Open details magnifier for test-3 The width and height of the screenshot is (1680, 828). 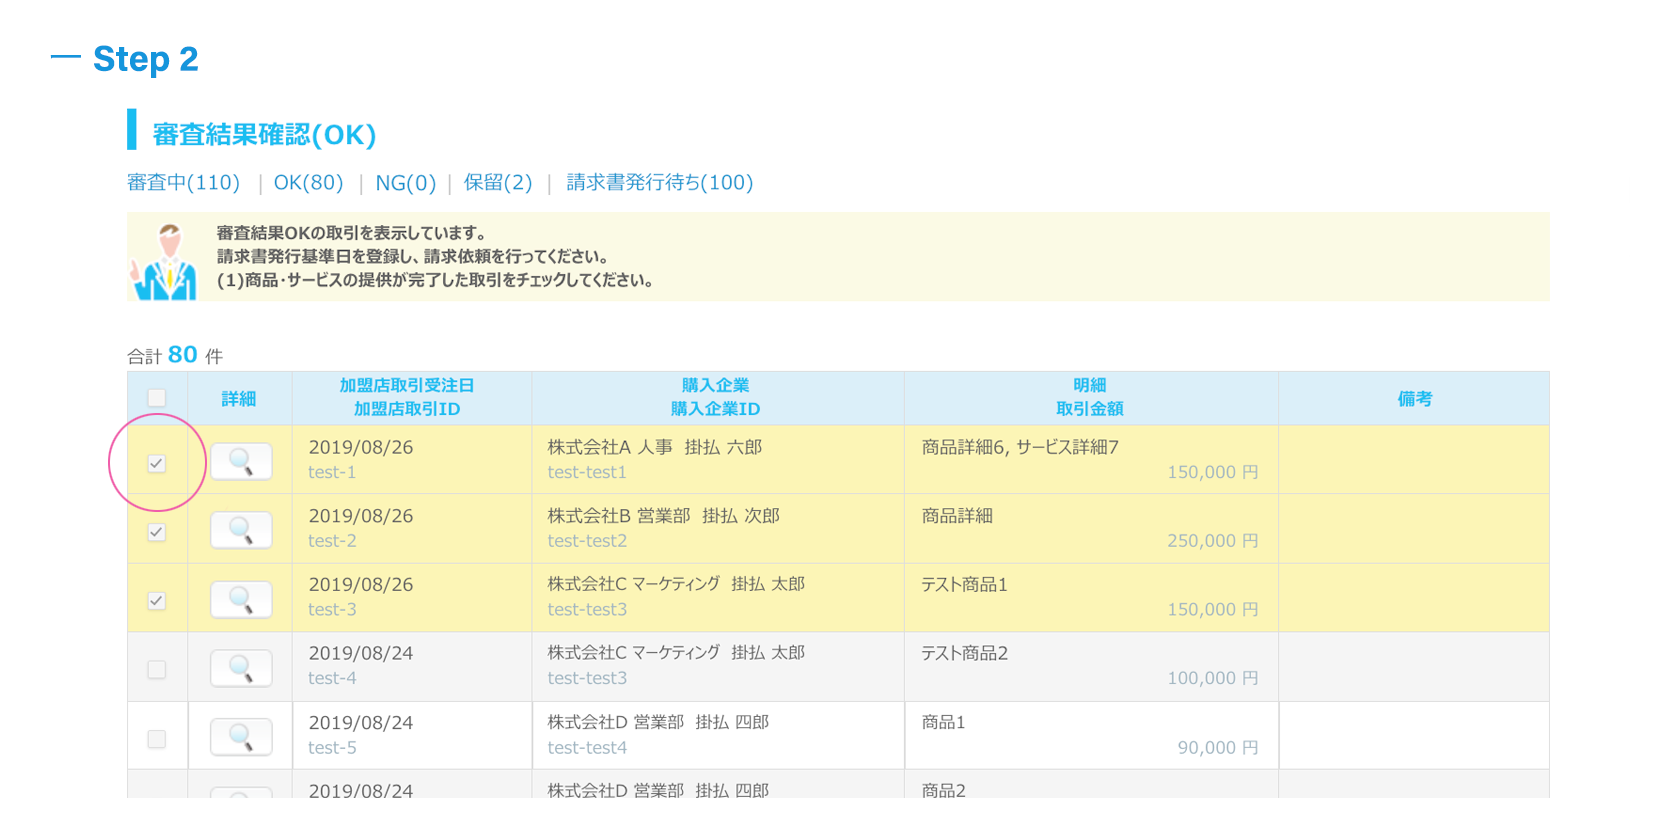241,599
